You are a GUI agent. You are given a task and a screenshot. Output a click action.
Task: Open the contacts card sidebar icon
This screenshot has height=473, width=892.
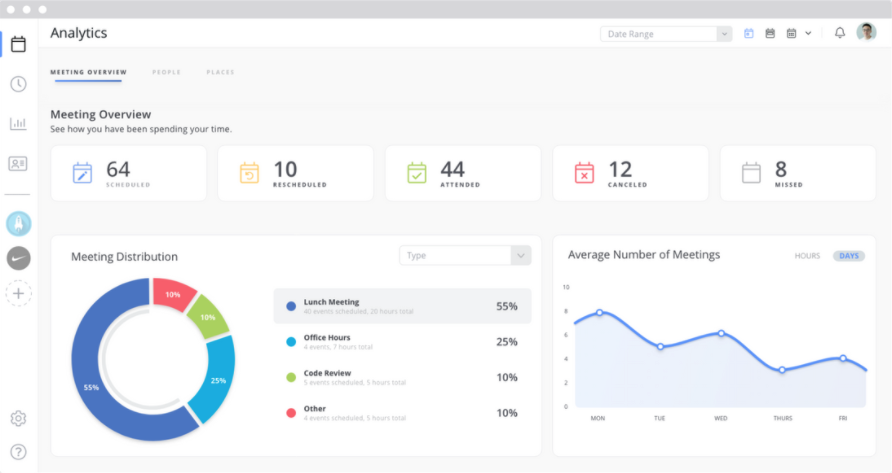[x=18, y=164]
